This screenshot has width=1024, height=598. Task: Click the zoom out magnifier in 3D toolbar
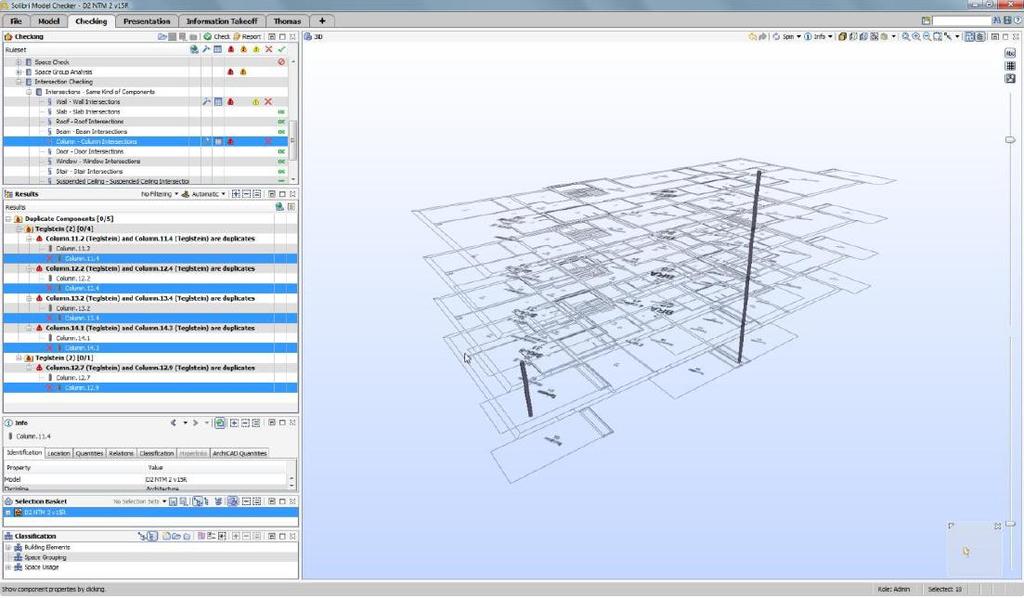pos(927,37)
